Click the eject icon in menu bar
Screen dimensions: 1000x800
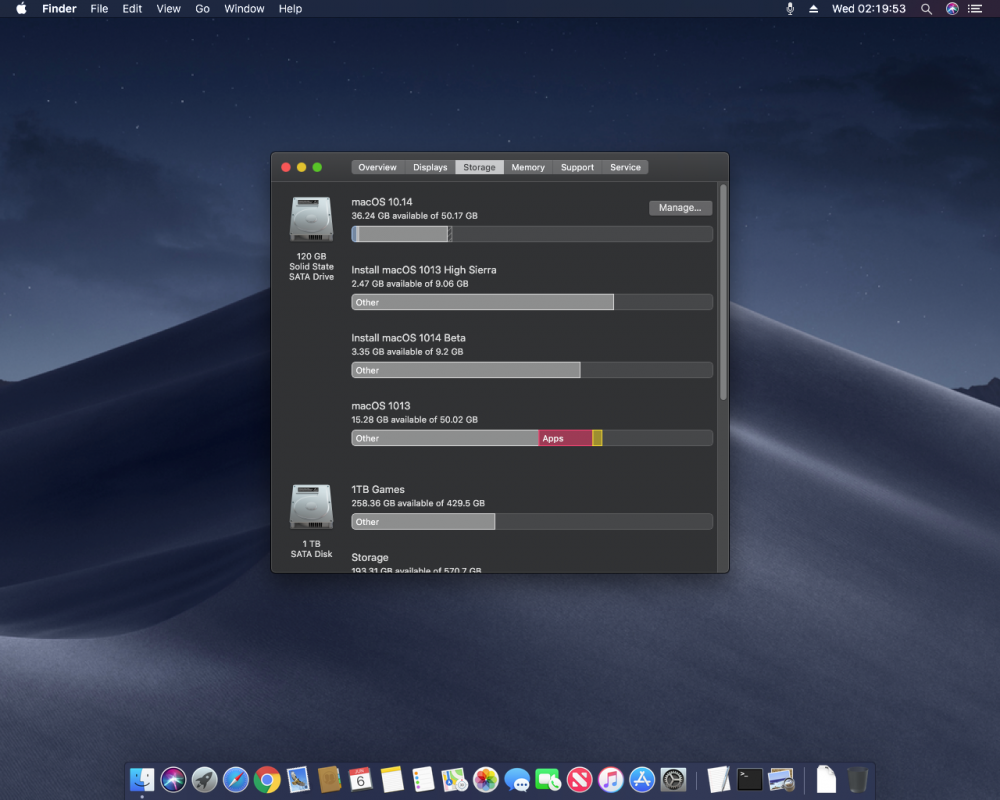point(814,9)
